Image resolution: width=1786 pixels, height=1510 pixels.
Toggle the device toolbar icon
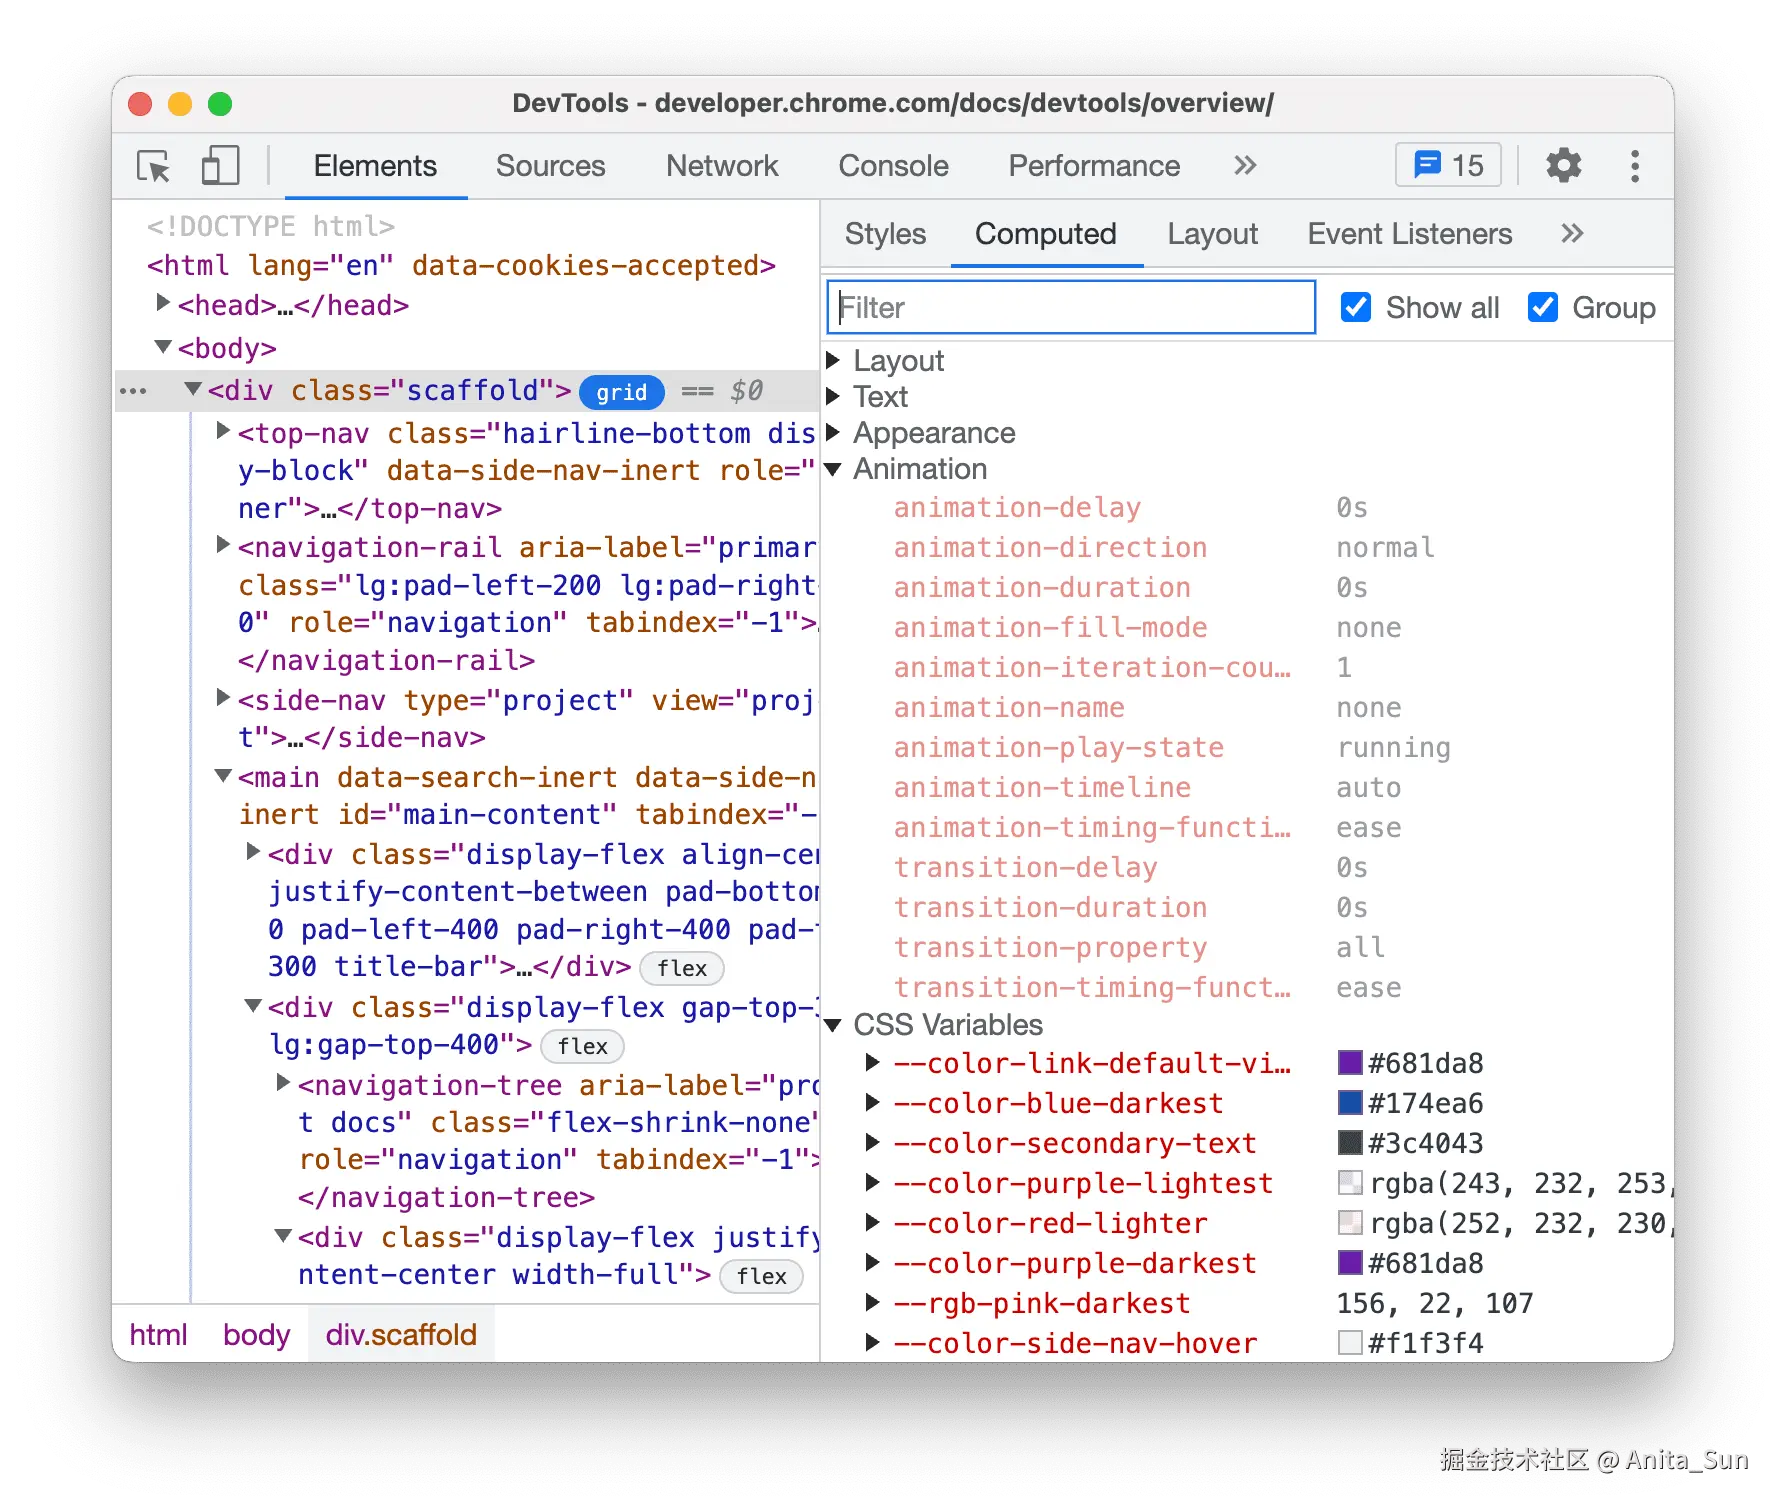pyautogui.click(x=220, y=166)
